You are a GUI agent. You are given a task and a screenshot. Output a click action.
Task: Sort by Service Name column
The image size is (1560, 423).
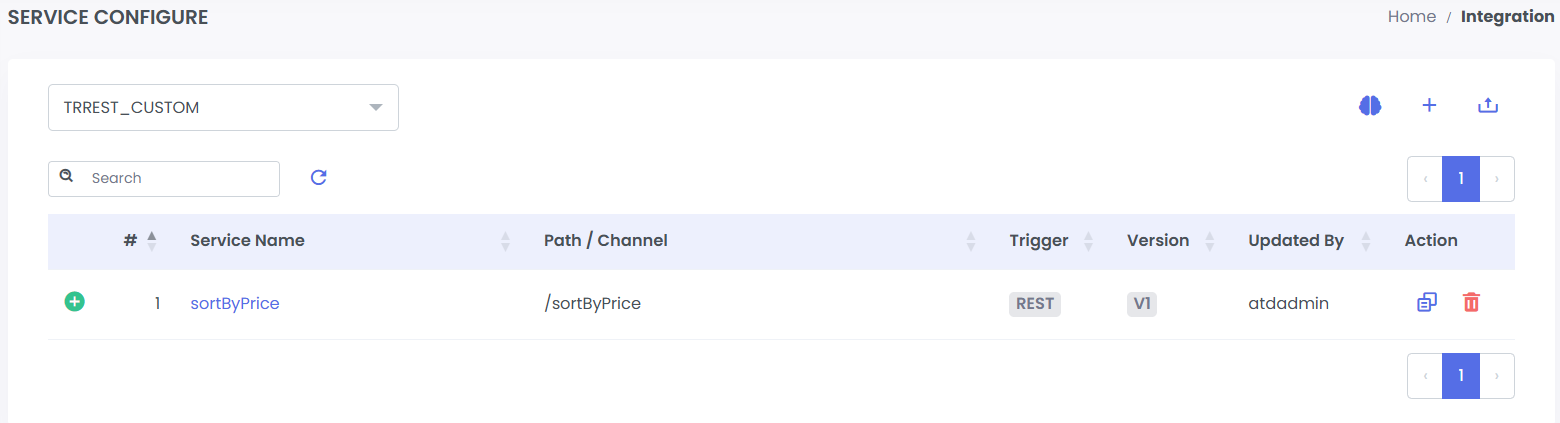pos(505,241)
